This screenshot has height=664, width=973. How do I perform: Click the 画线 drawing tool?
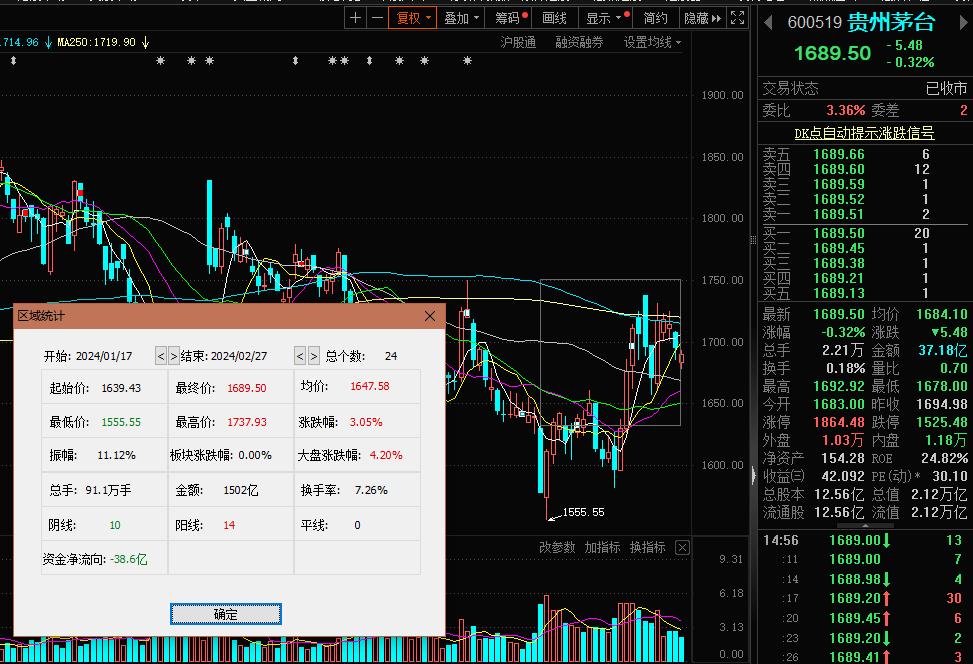554,18
